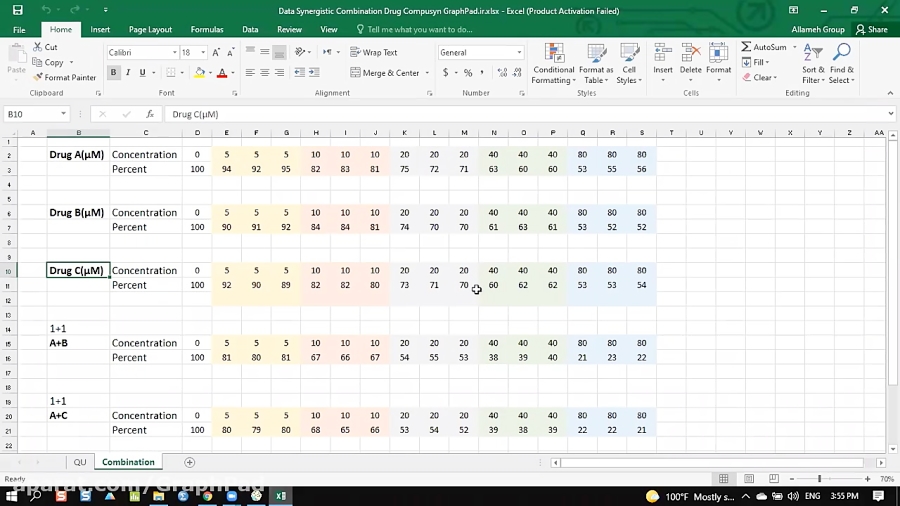Click the Save icon in quick access toolbar
Viewport: 900px width, 506px height.
click(x=17, y=11)
